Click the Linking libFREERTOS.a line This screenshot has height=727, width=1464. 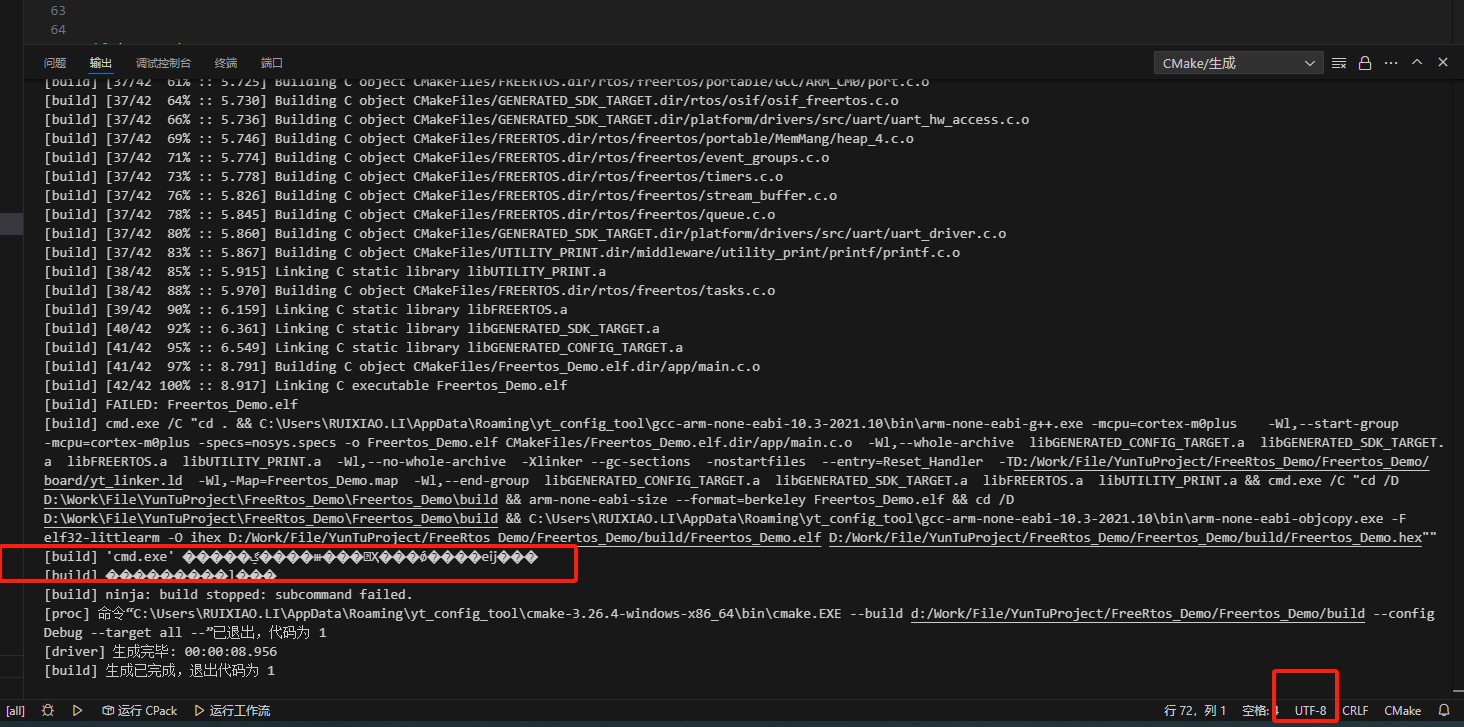tap(305, 310)
